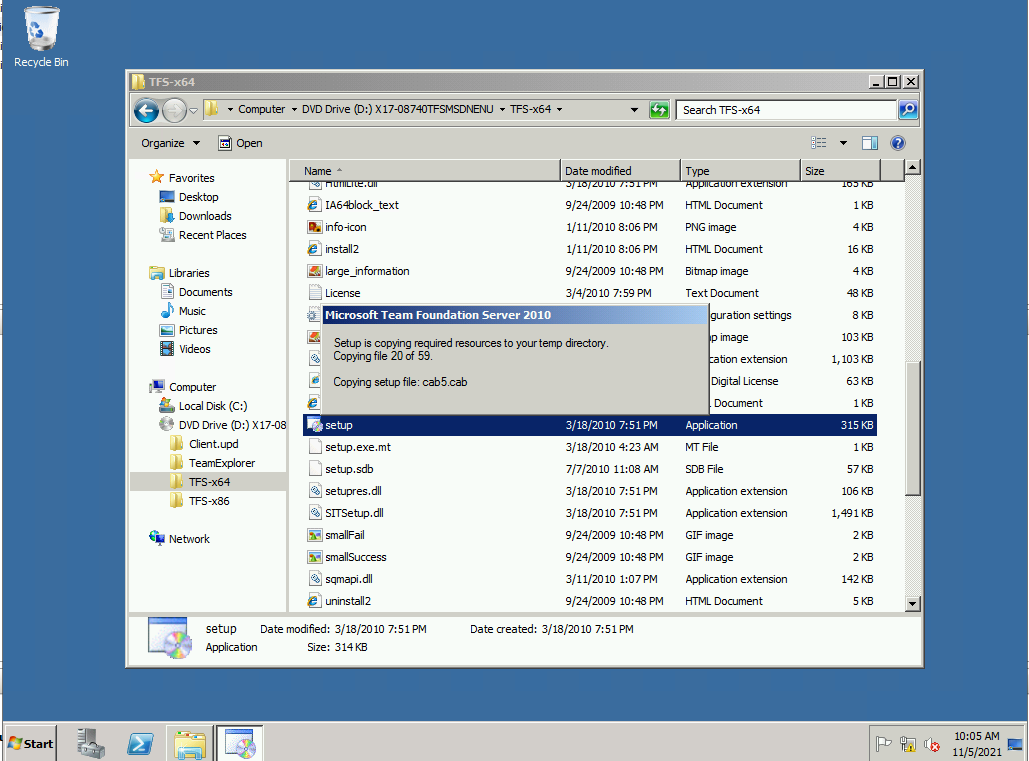The image size is (1029, 761).
Task: Select Downloads under Favorites
Action: pyautogui.click(x=204, y=216)
